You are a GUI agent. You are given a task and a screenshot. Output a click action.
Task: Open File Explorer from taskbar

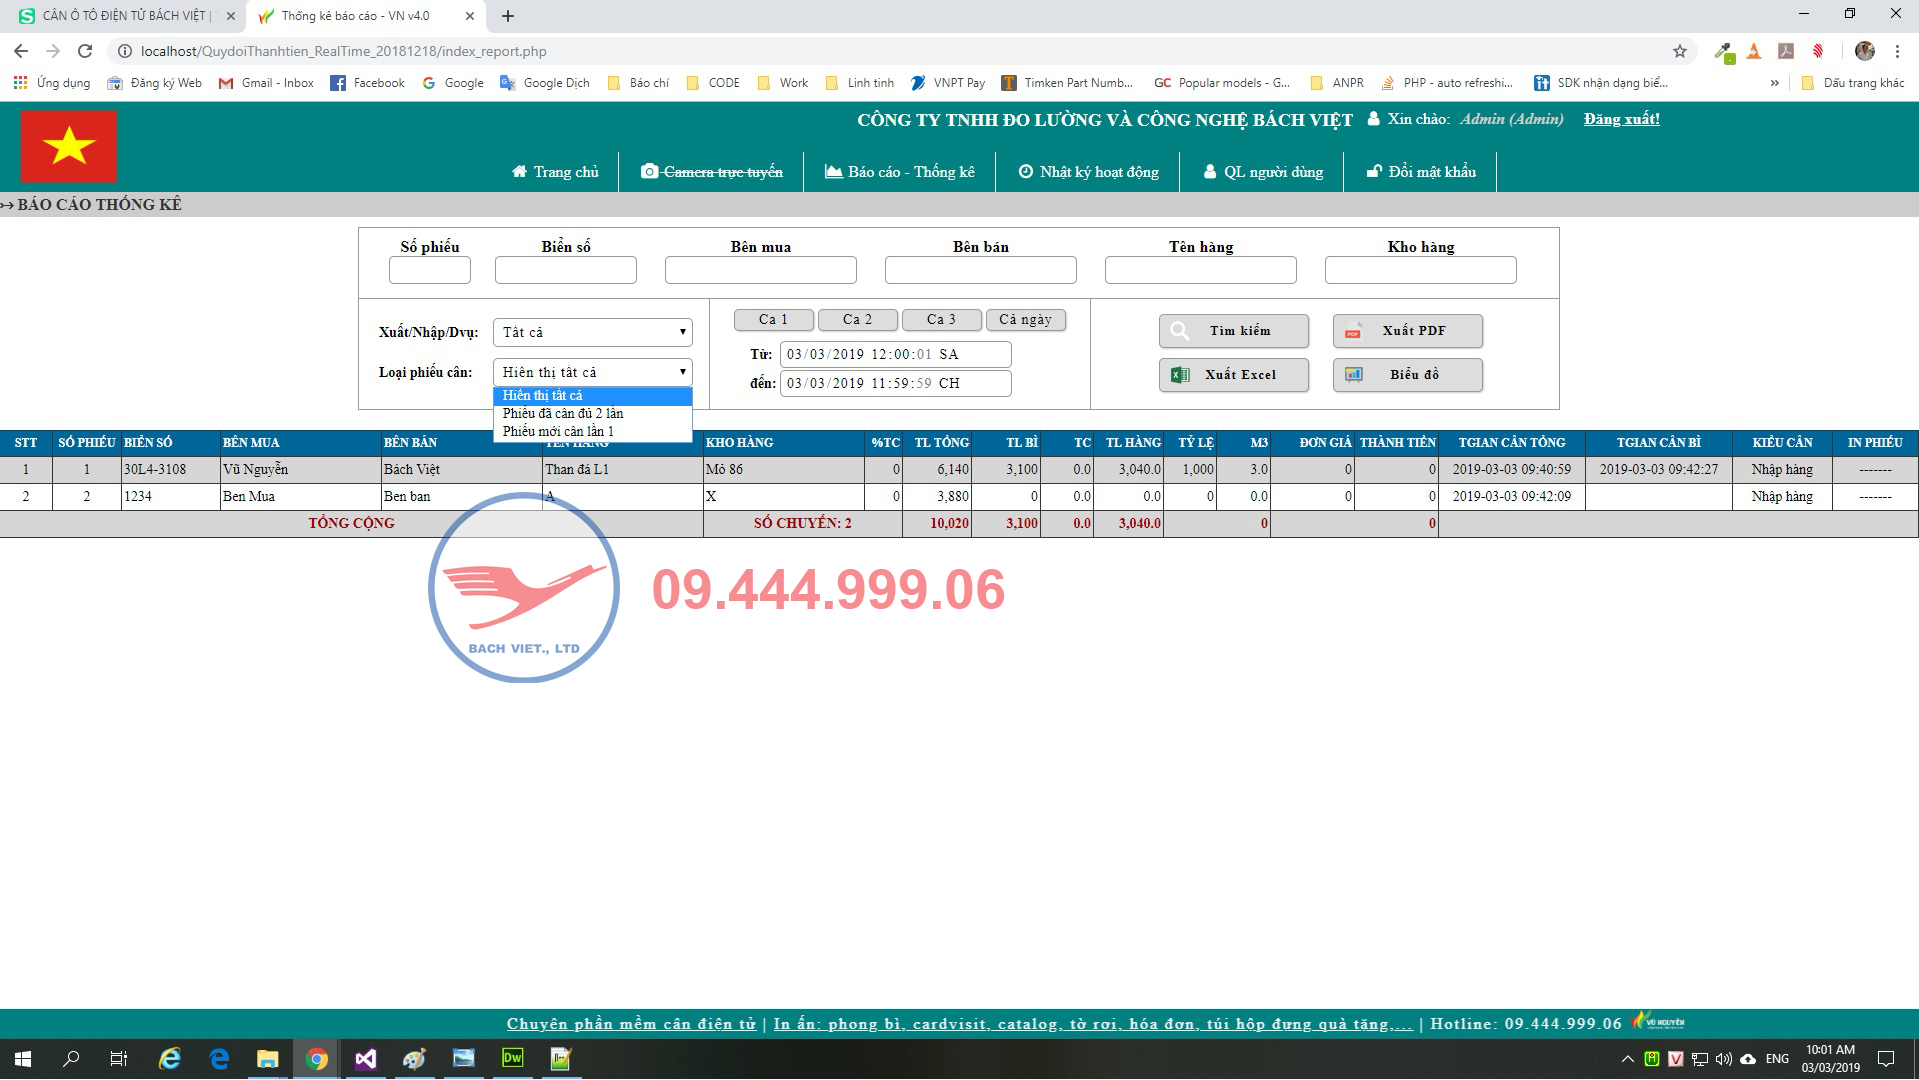tap(267, 1058)
